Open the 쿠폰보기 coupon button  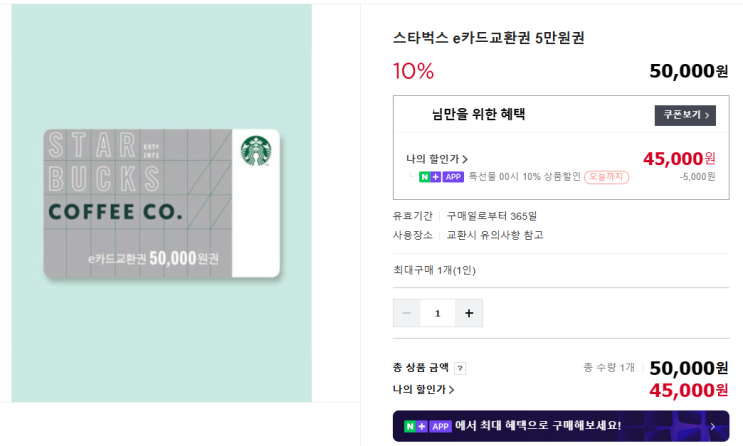(x=684, y=115)
